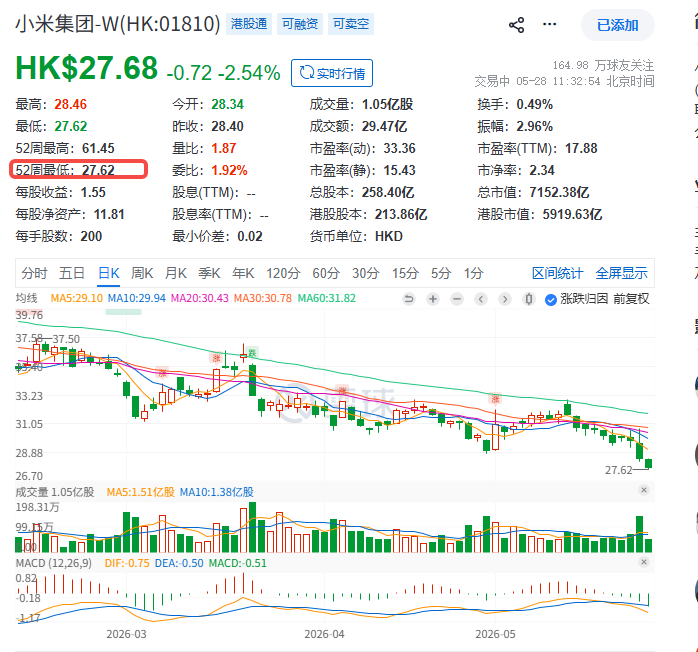Click the 港股通 tag
This screenshot has height=652, width=698.
(x=249, y=24)
